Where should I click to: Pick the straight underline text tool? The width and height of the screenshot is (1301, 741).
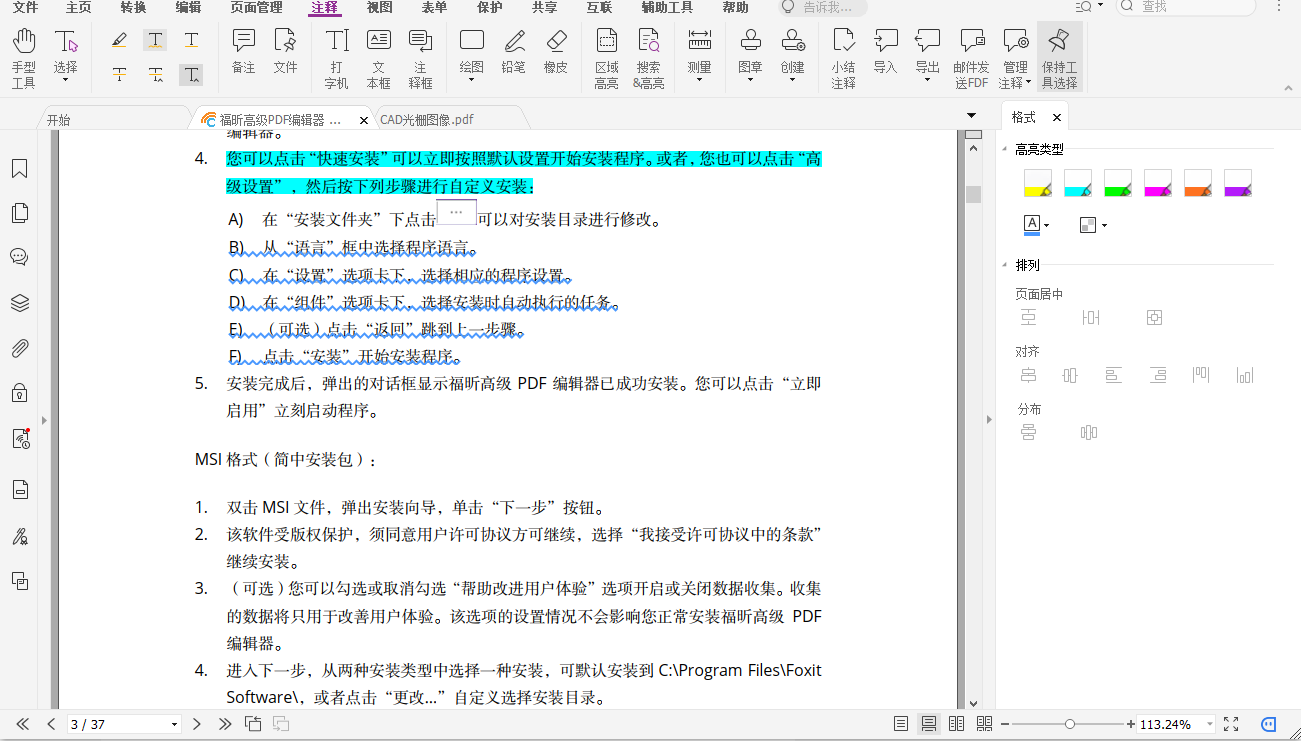click(x=191, y=41)
